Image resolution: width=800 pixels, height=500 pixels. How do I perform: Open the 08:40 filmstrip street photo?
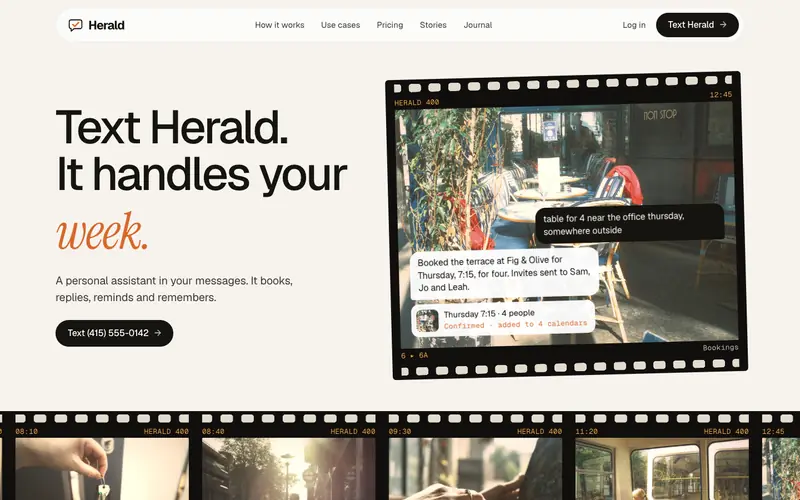pos(289,468)
